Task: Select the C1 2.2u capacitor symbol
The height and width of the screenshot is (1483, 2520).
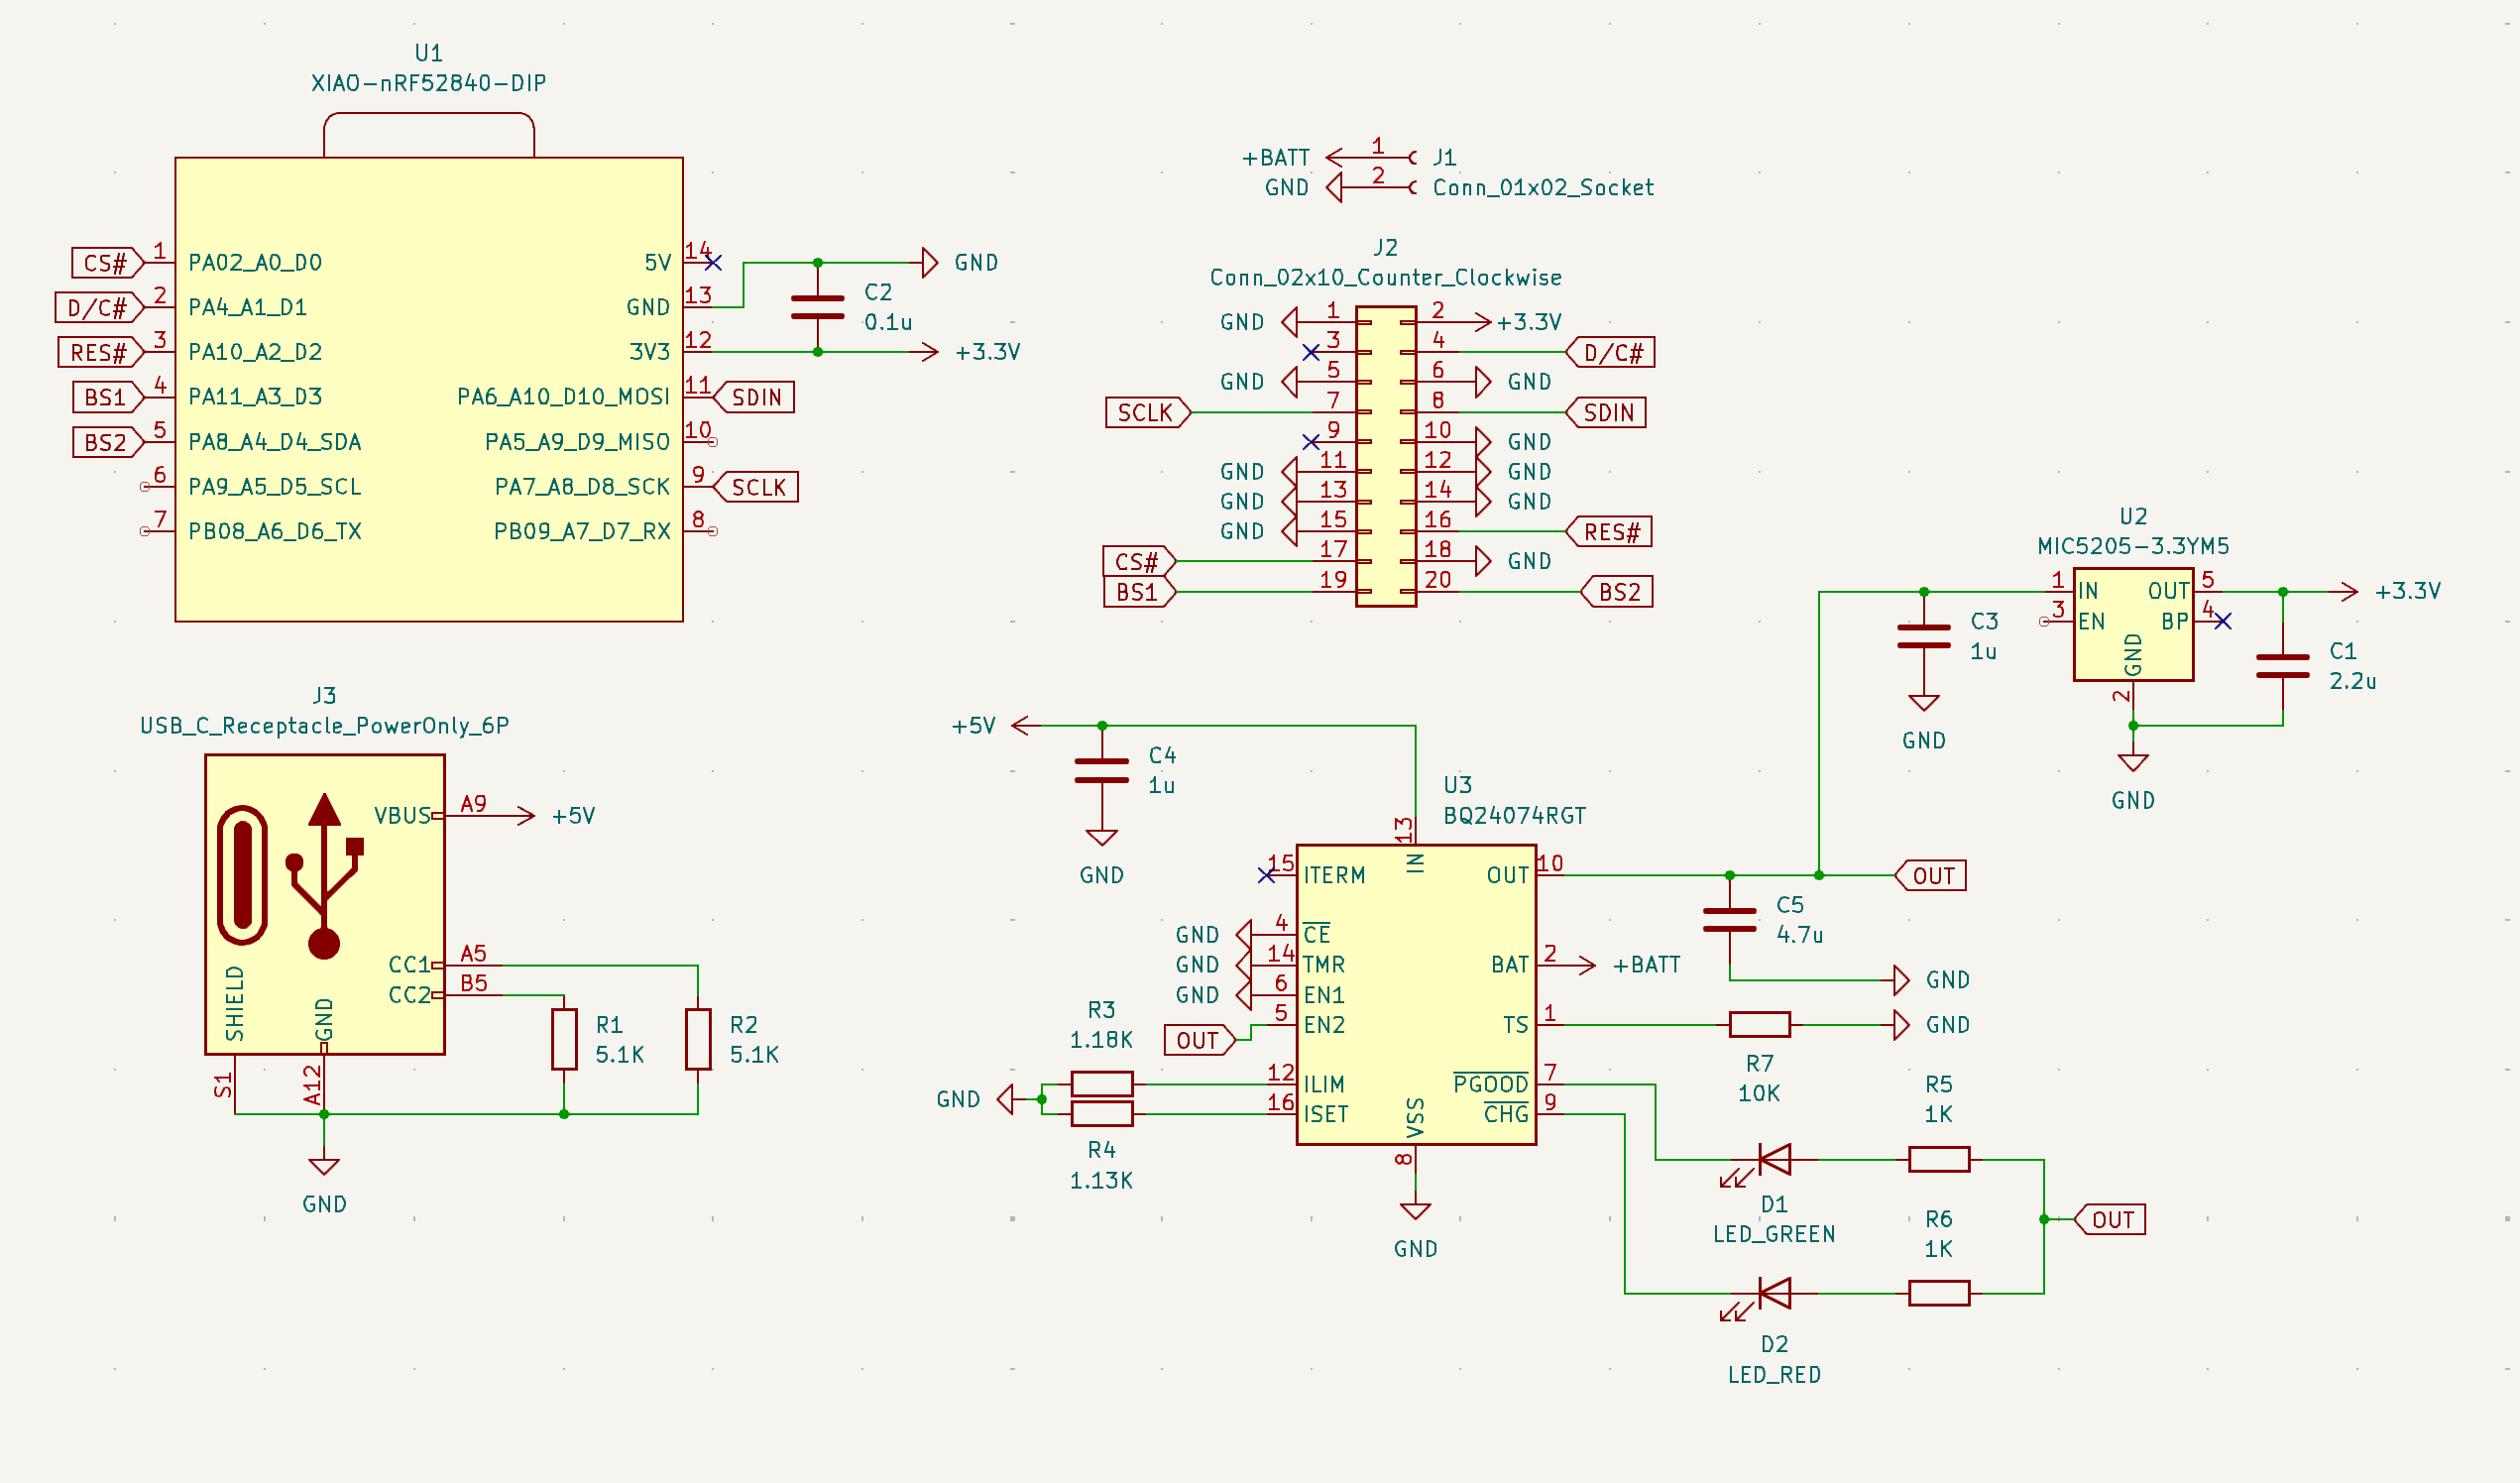Action: pos(2282,667)
